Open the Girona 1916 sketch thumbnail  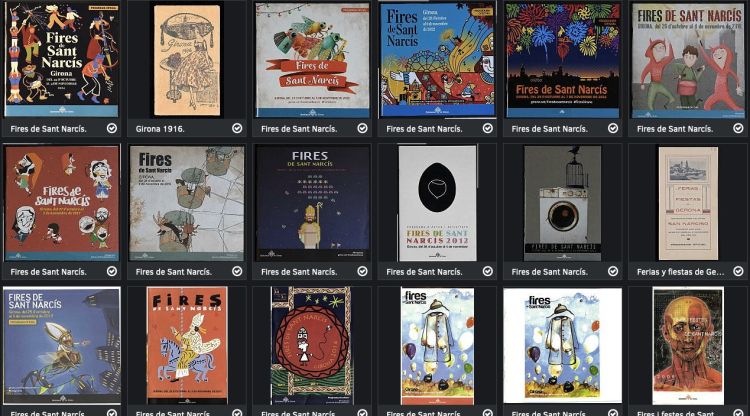click(187, 60)
